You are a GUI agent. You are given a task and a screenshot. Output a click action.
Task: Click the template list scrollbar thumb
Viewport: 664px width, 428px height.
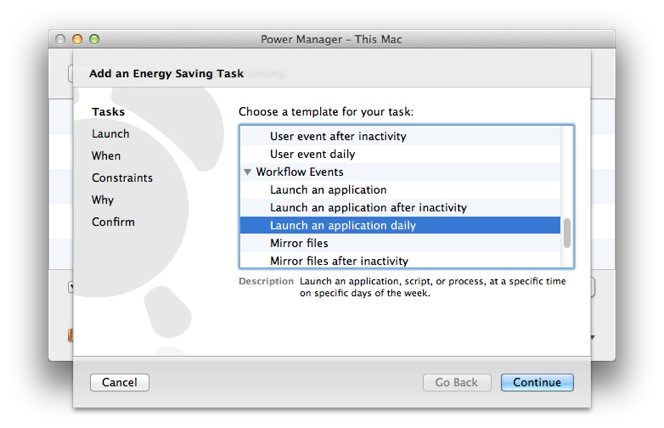[567, 233]
